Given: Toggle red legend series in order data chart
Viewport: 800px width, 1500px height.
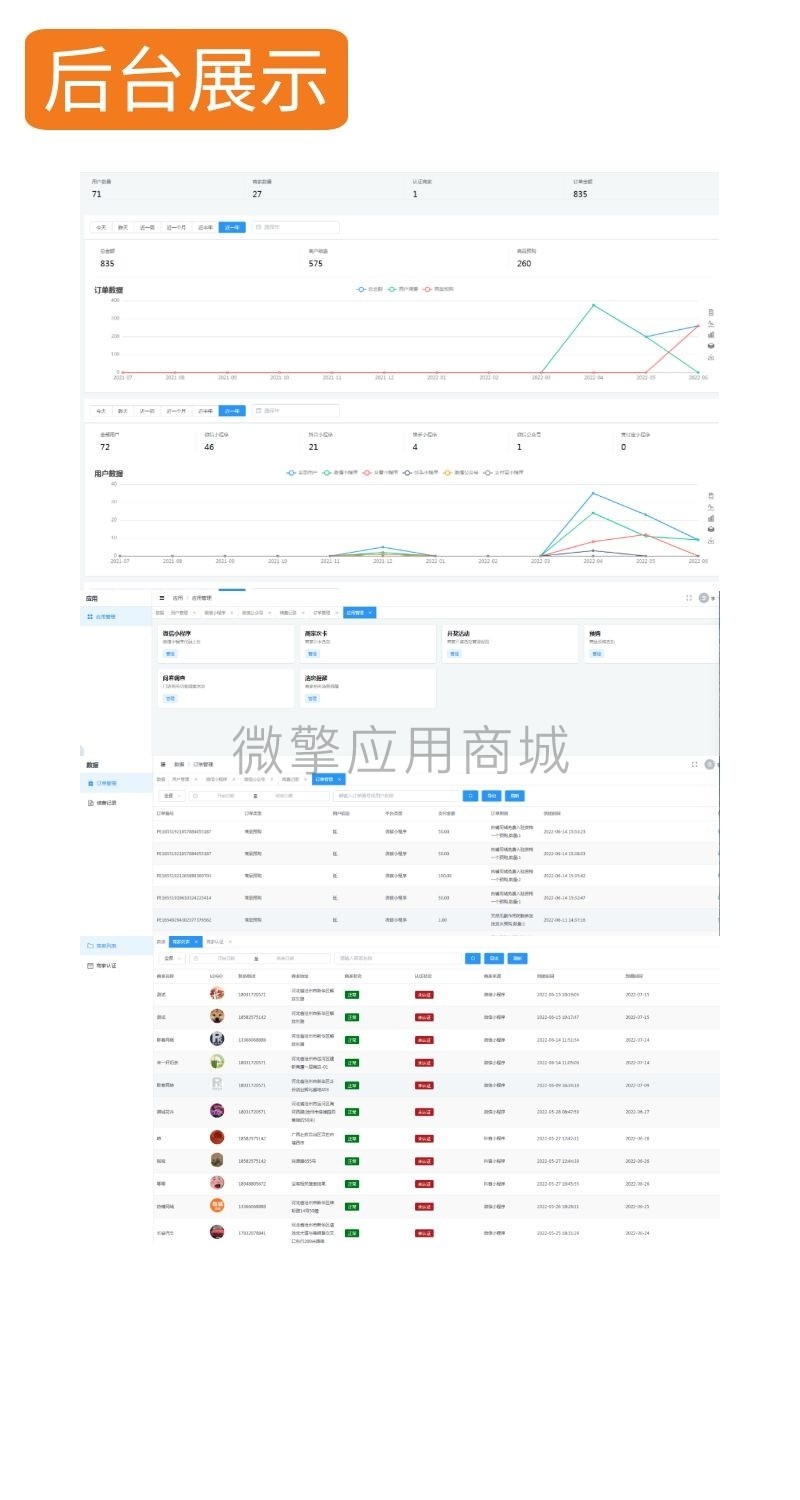Looking at the screenshot, I should [x=437, y=289].
